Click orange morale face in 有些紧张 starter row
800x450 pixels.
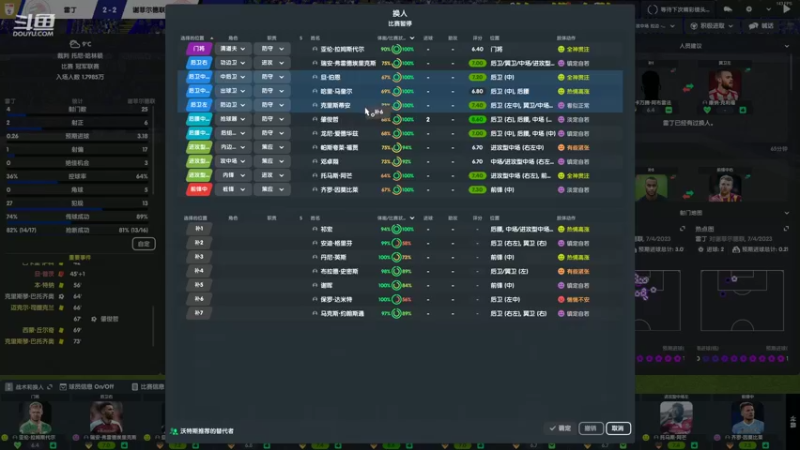tap(561, 147)
